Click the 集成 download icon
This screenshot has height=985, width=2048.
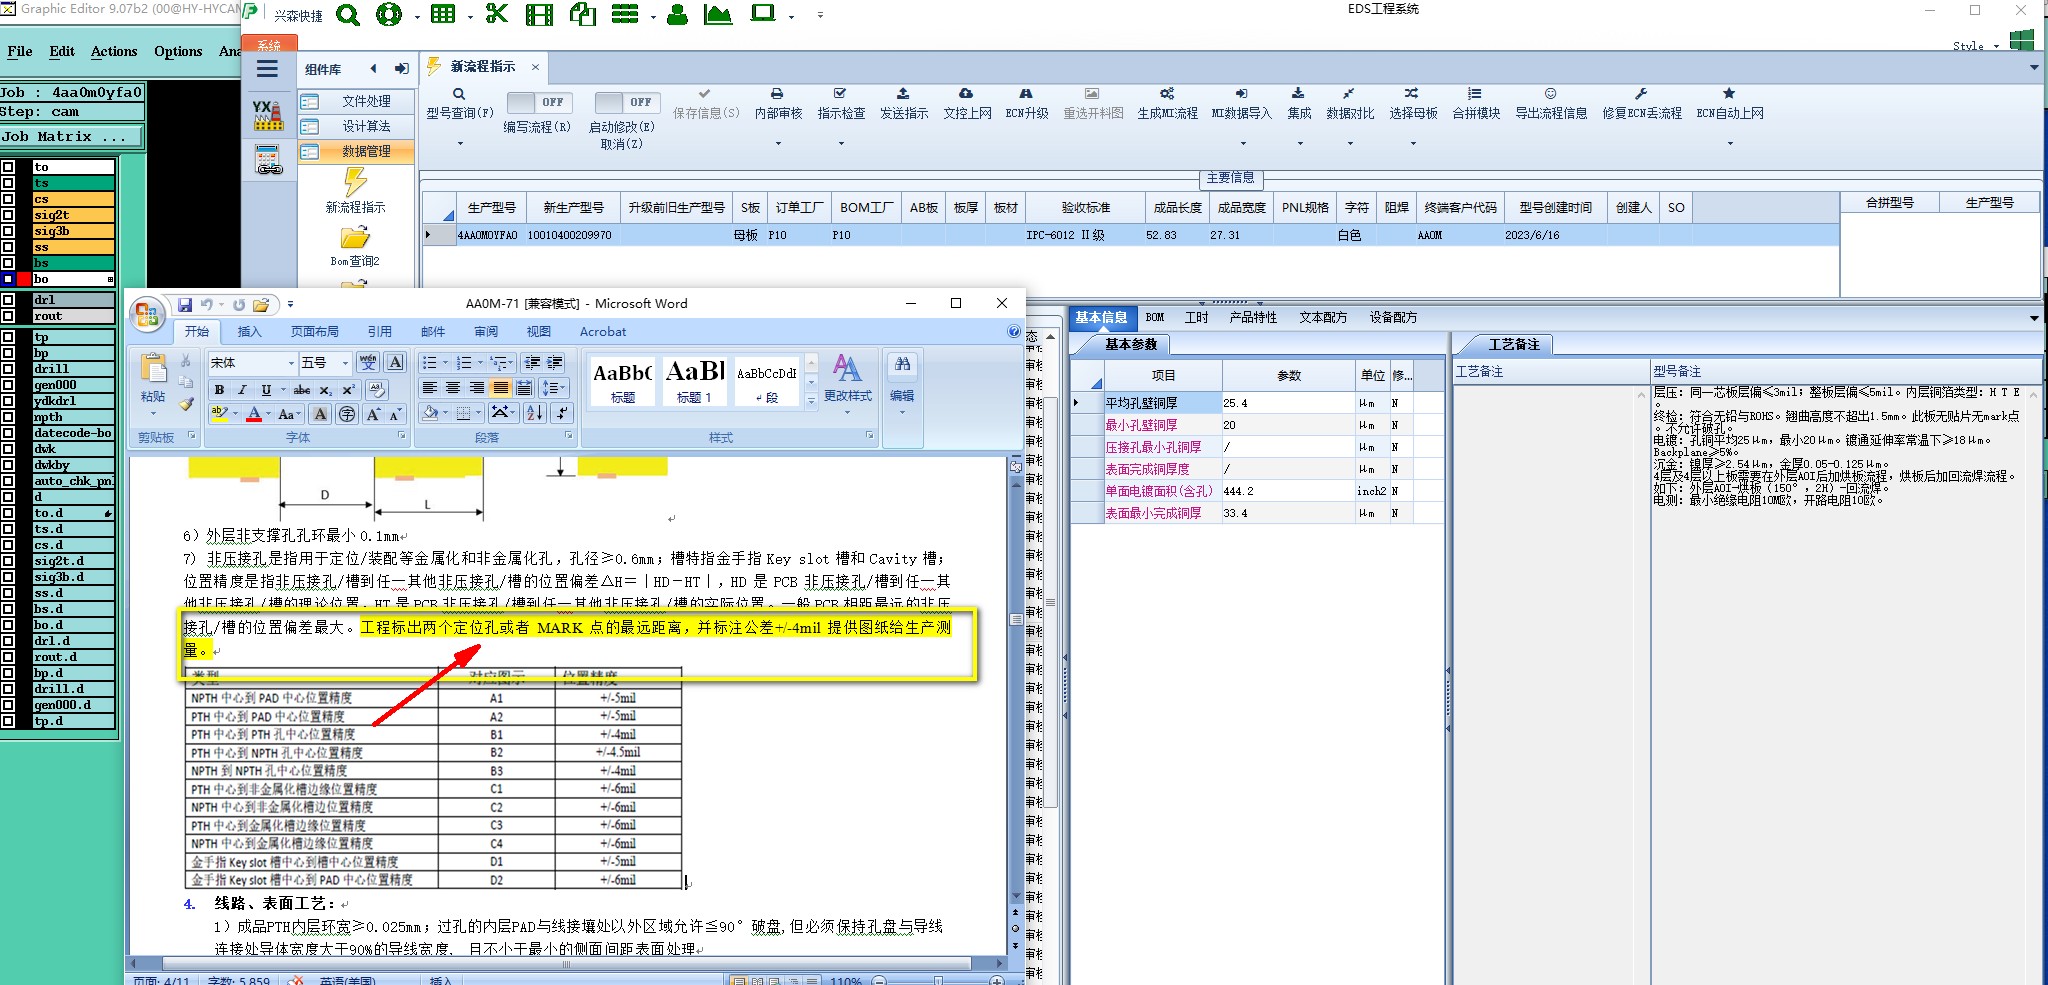coord(1298,93)
